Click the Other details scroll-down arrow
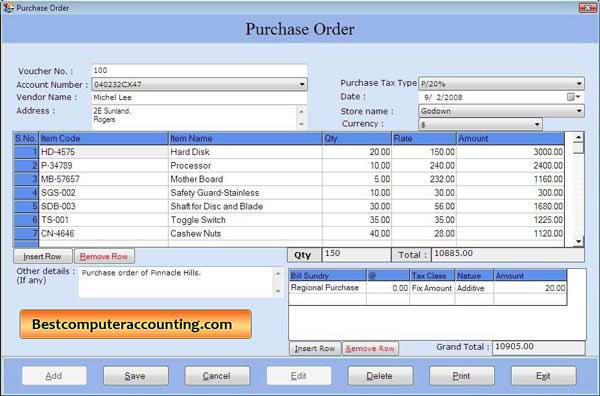This screenshot has width=600, height=396. tap(278, 292)
